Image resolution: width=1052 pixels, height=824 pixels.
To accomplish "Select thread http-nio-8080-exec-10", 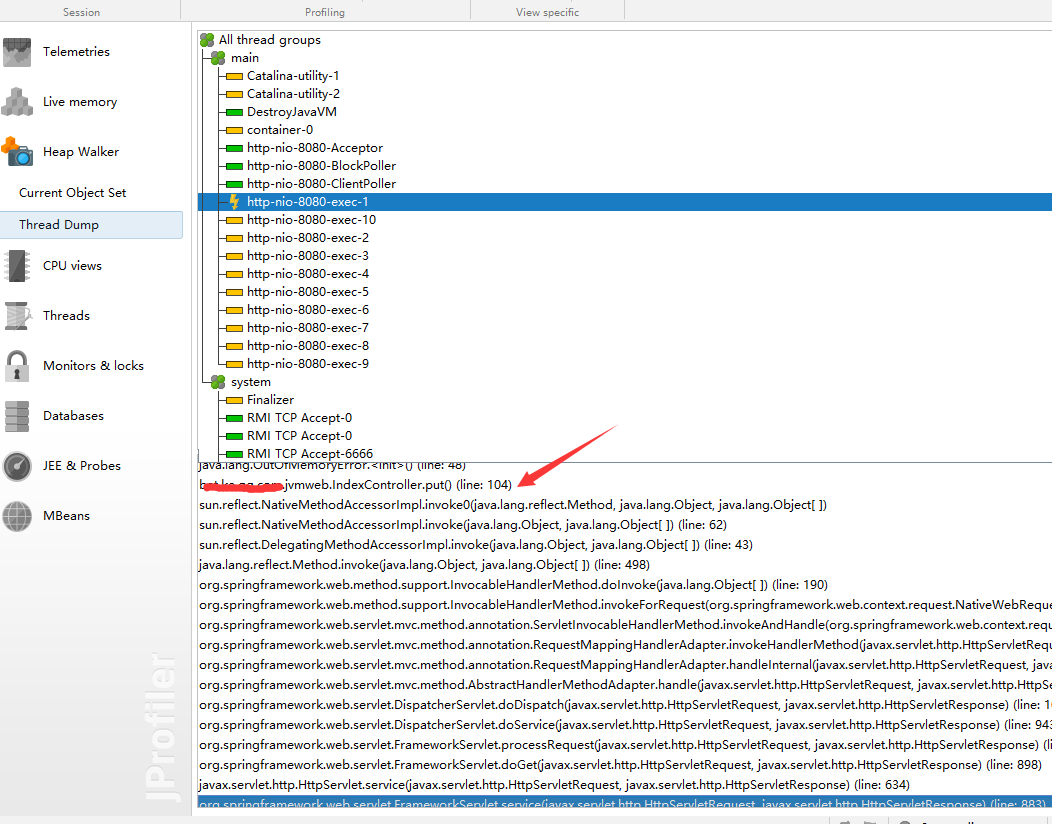I will (x=311, y=219).
